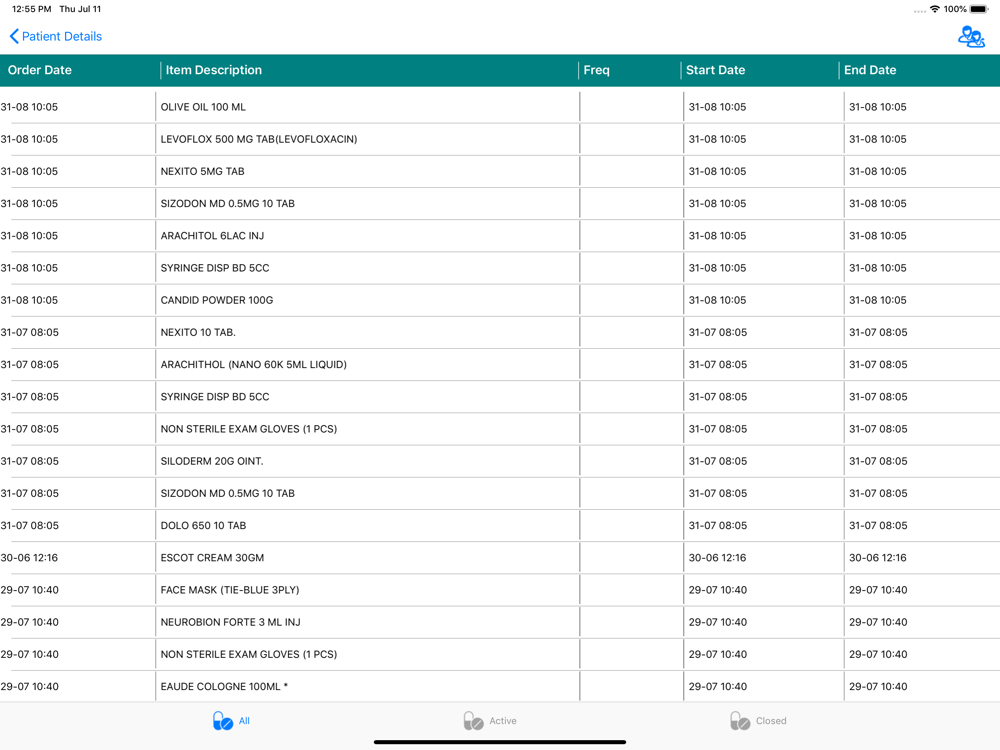1000x750 pixels.
Task: Click the Freq column header
Action: 596,70
